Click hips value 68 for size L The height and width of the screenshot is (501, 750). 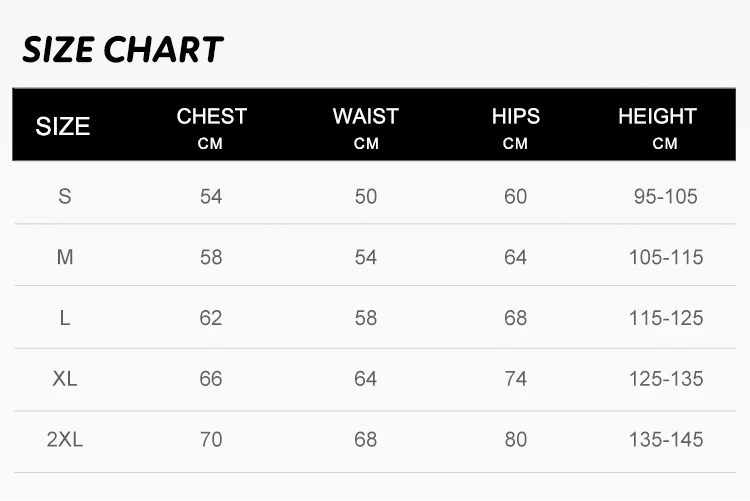[x=515, y=318]
